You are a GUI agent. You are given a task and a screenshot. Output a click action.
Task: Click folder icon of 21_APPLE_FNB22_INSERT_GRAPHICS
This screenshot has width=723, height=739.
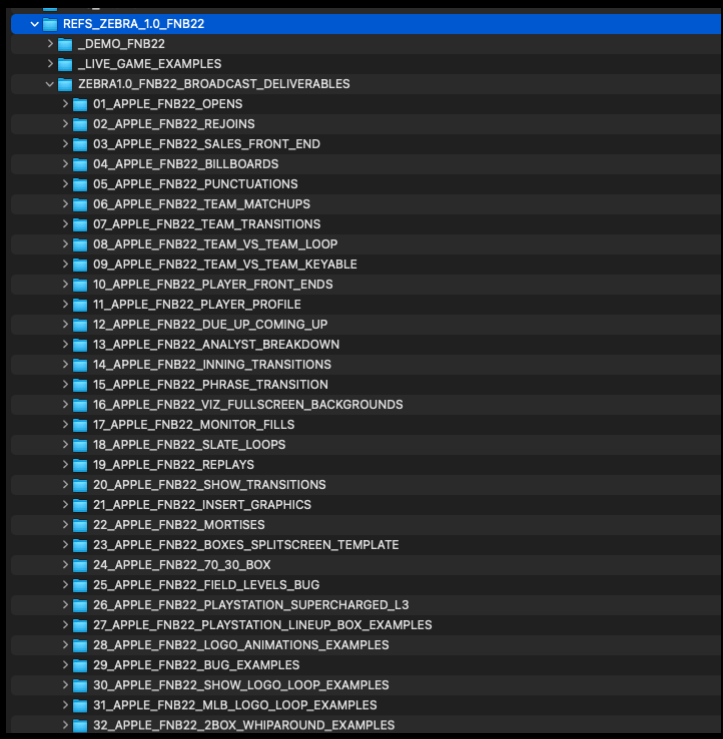coord(80,505)
